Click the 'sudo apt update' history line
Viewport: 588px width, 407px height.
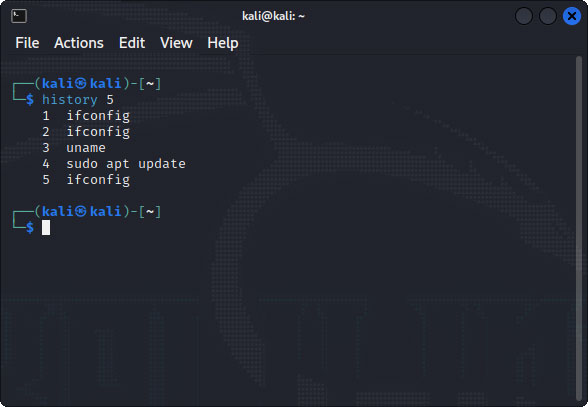(114, 164)
